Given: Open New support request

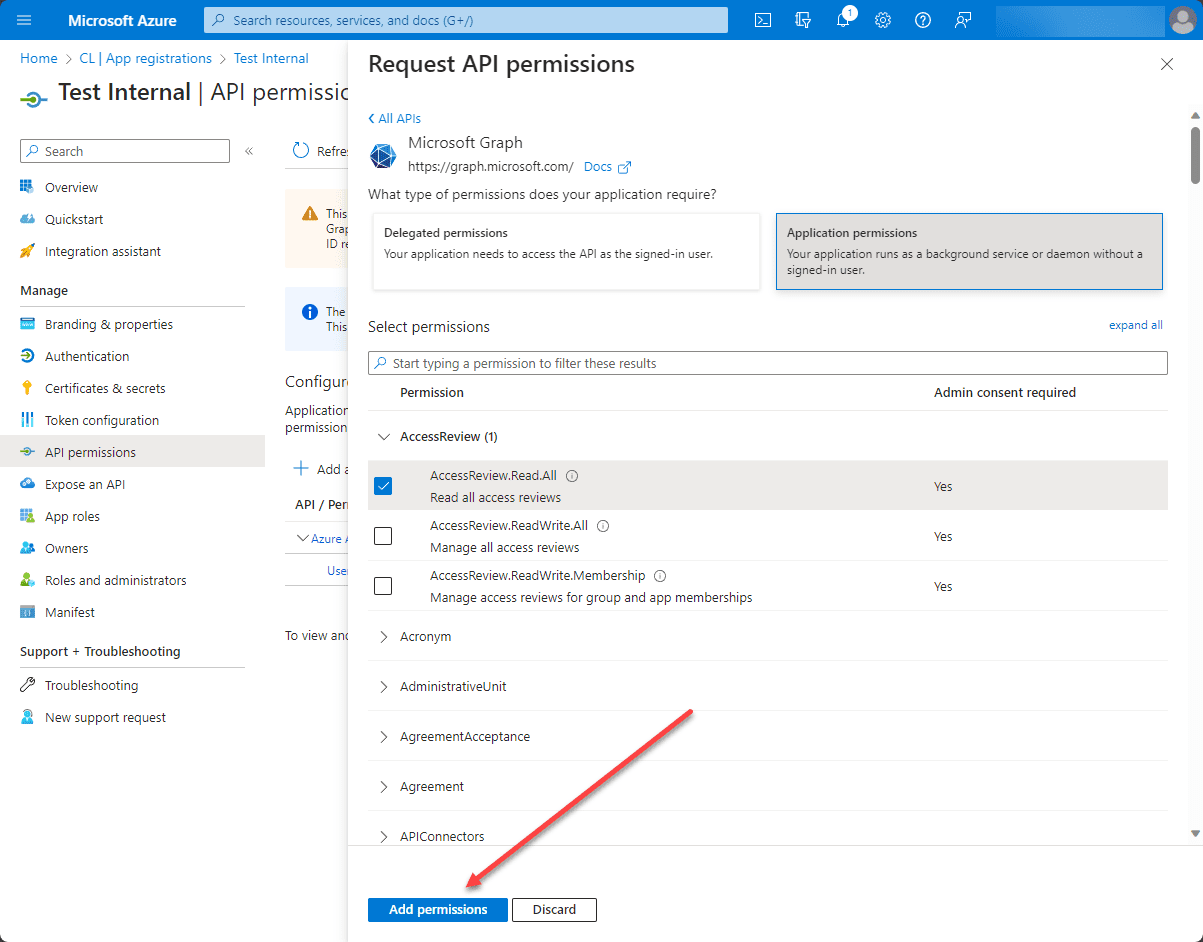Looking at the screenshot, I should (x=105, y=717).
